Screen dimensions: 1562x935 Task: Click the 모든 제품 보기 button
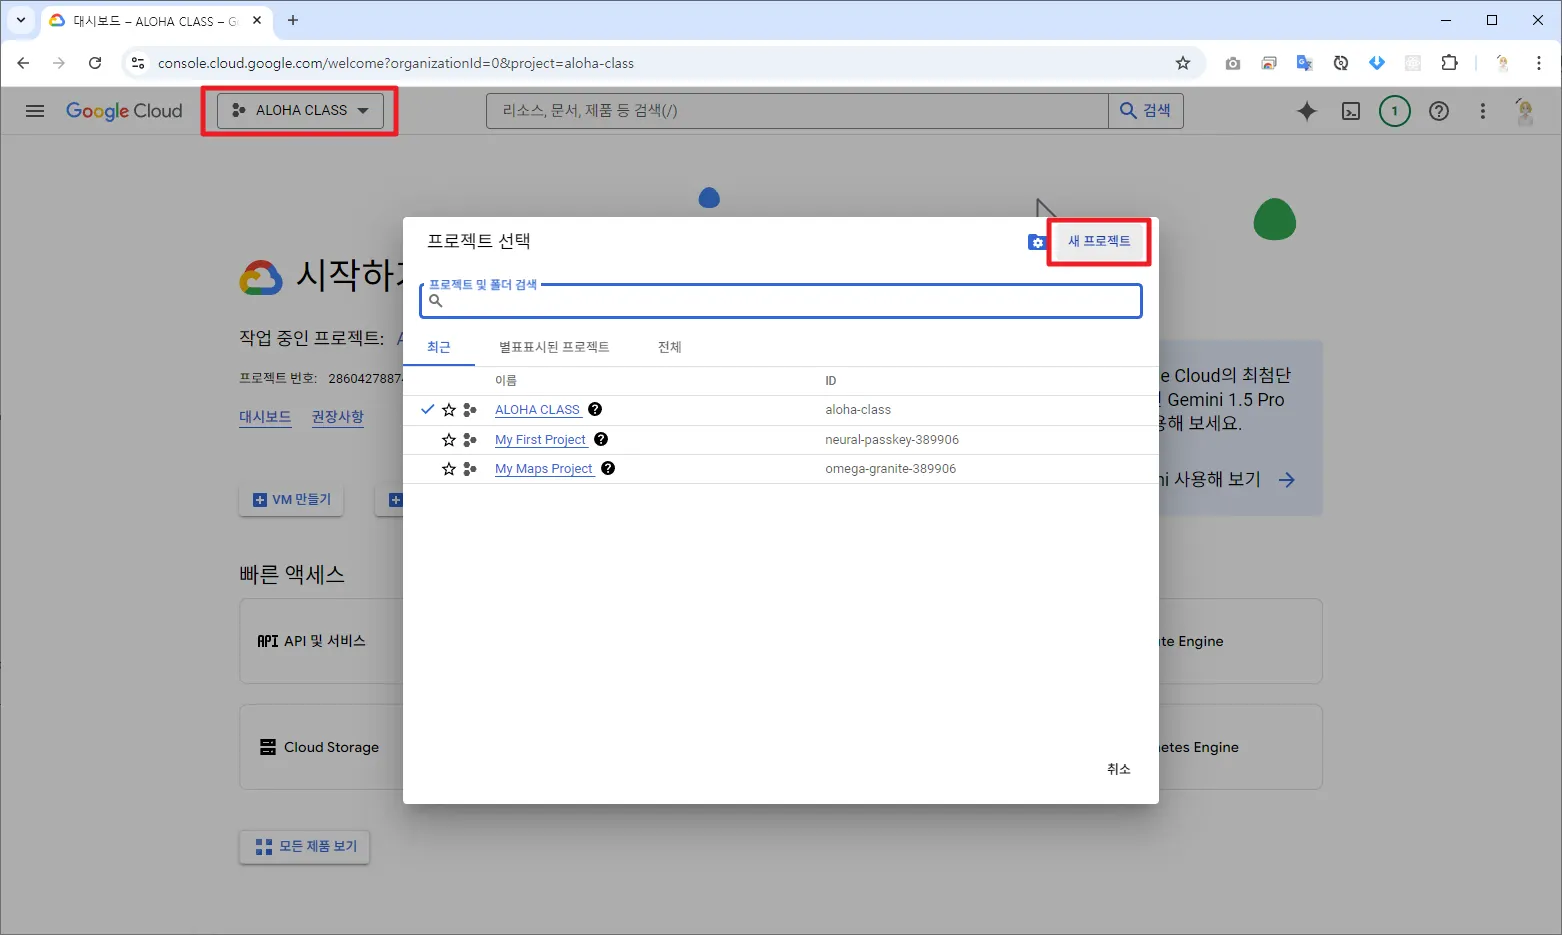(305, 847)
